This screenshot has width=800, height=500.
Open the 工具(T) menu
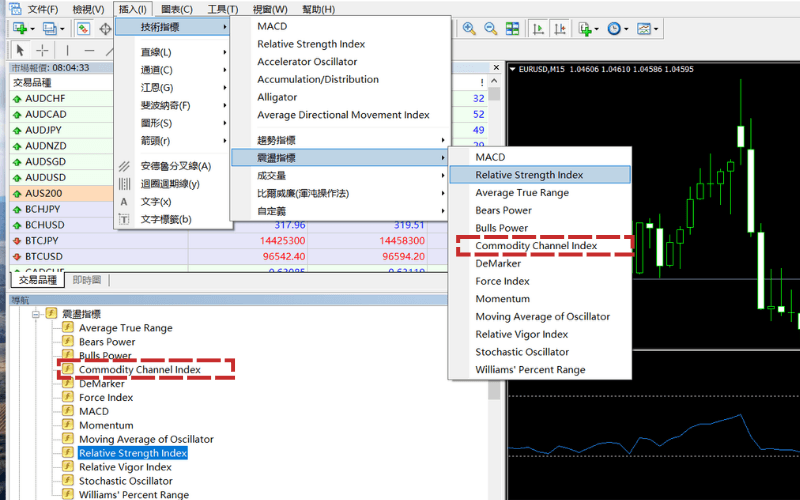tap(222, 9)
